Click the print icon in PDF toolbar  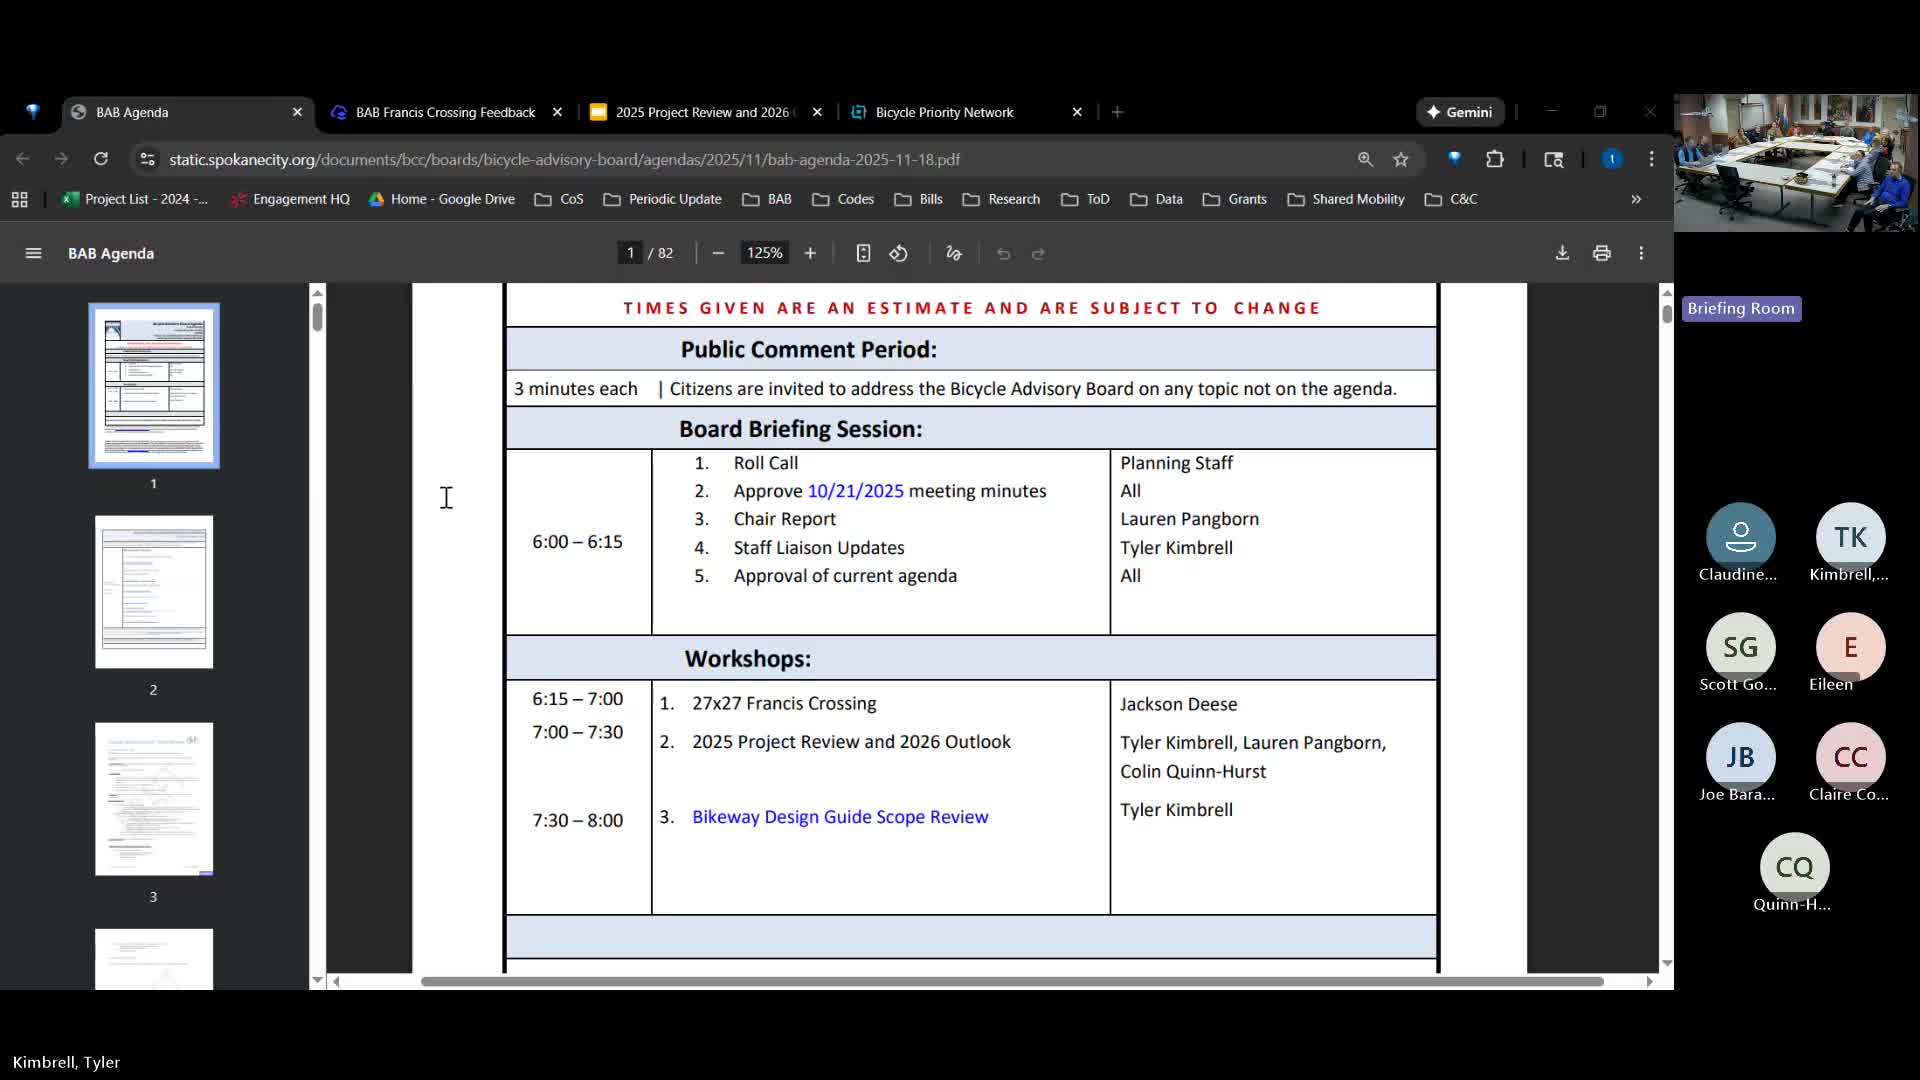(1601, 253)
